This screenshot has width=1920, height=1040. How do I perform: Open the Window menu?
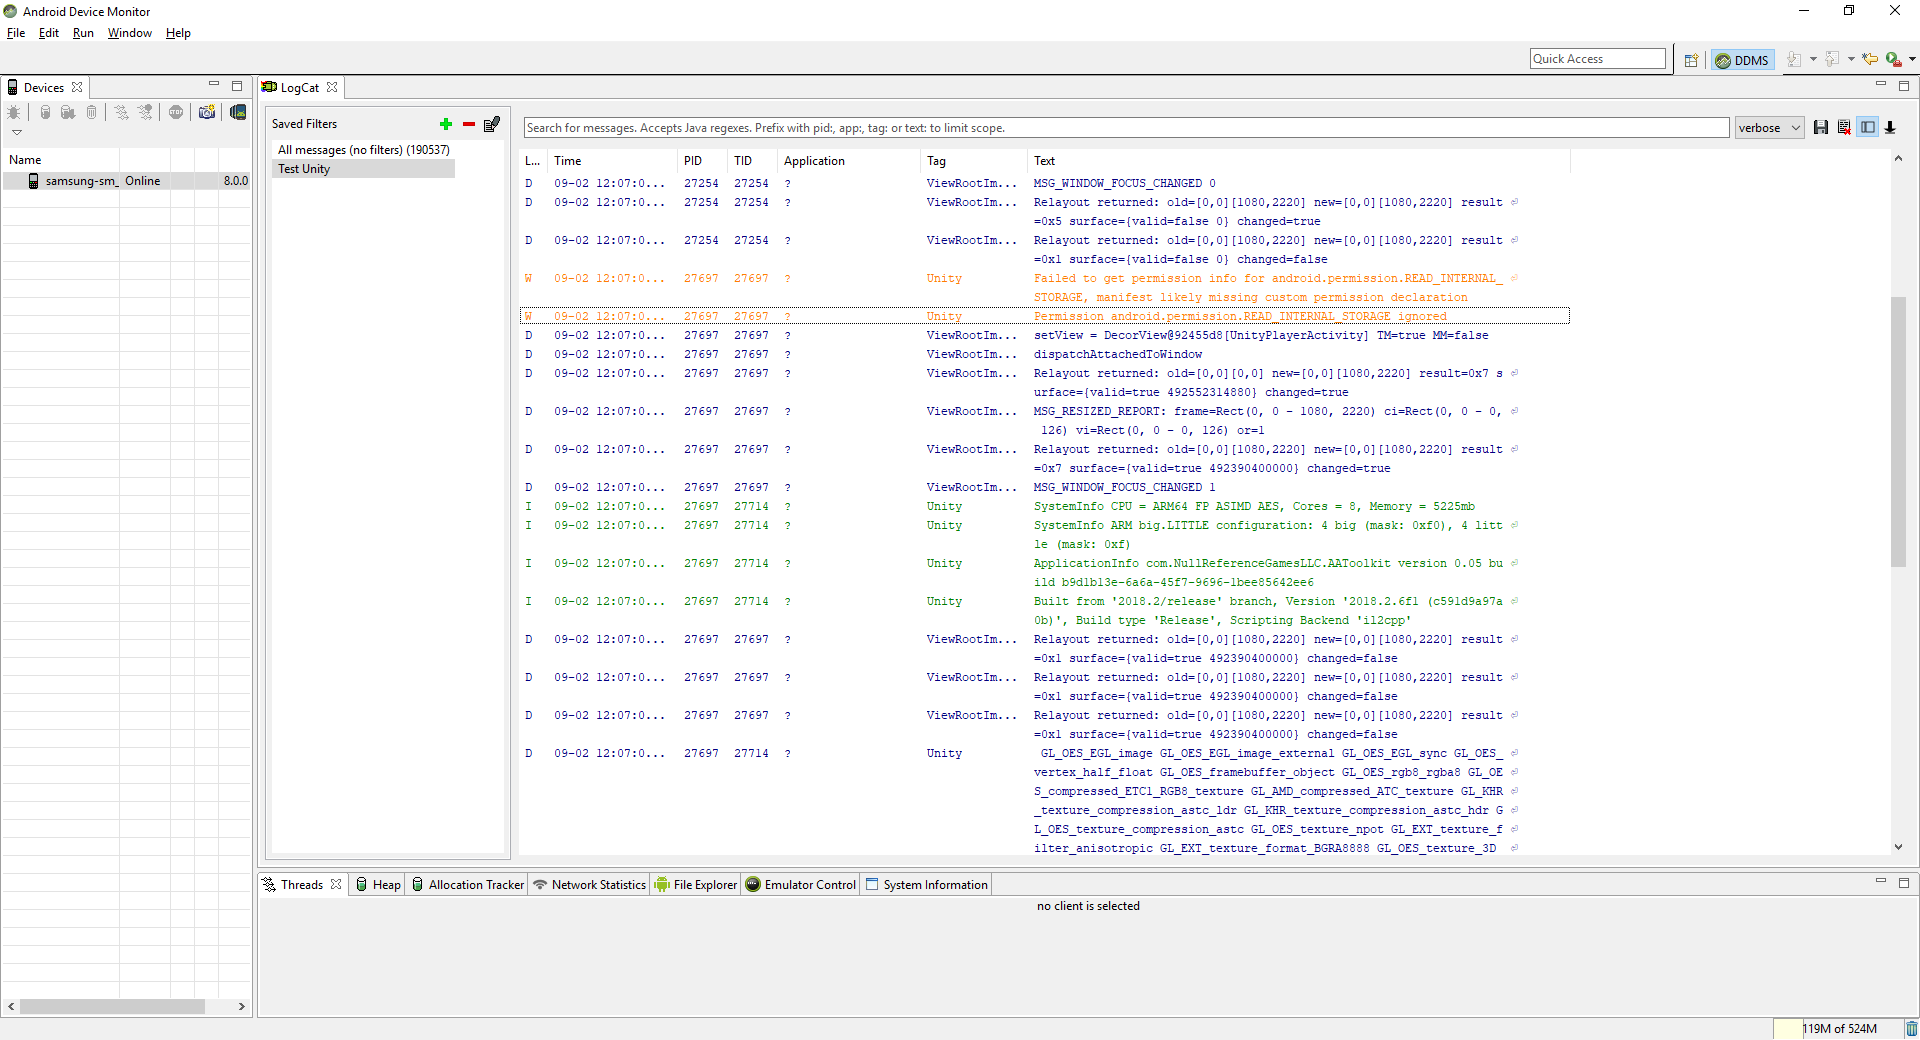pyautogui.click(x=129, y=33)
